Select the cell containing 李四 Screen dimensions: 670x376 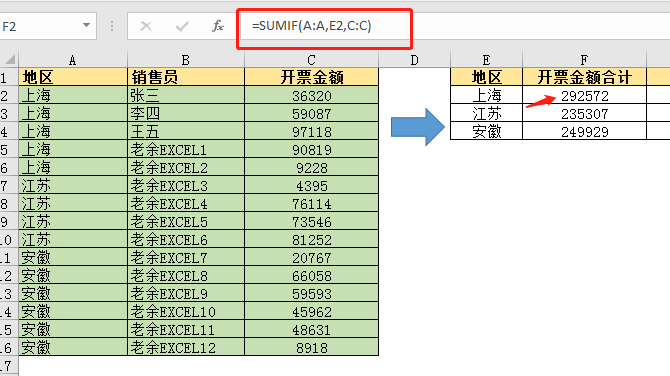pos(186,113)
